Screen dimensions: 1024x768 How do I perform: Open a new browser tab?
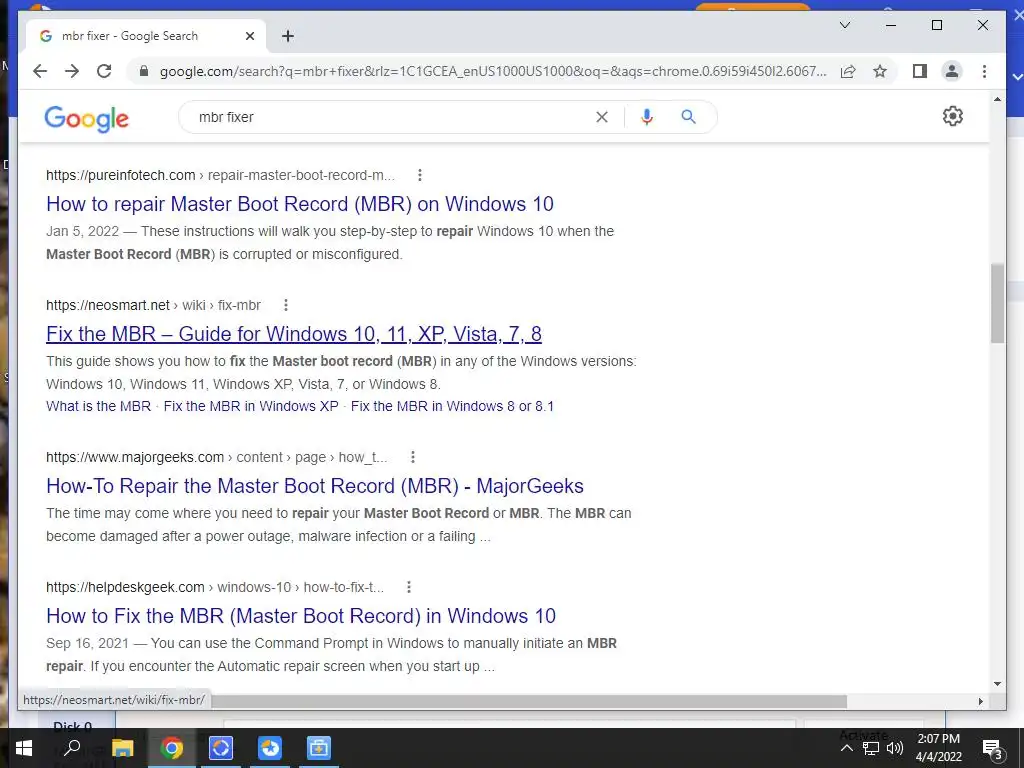tap(288, 36)
